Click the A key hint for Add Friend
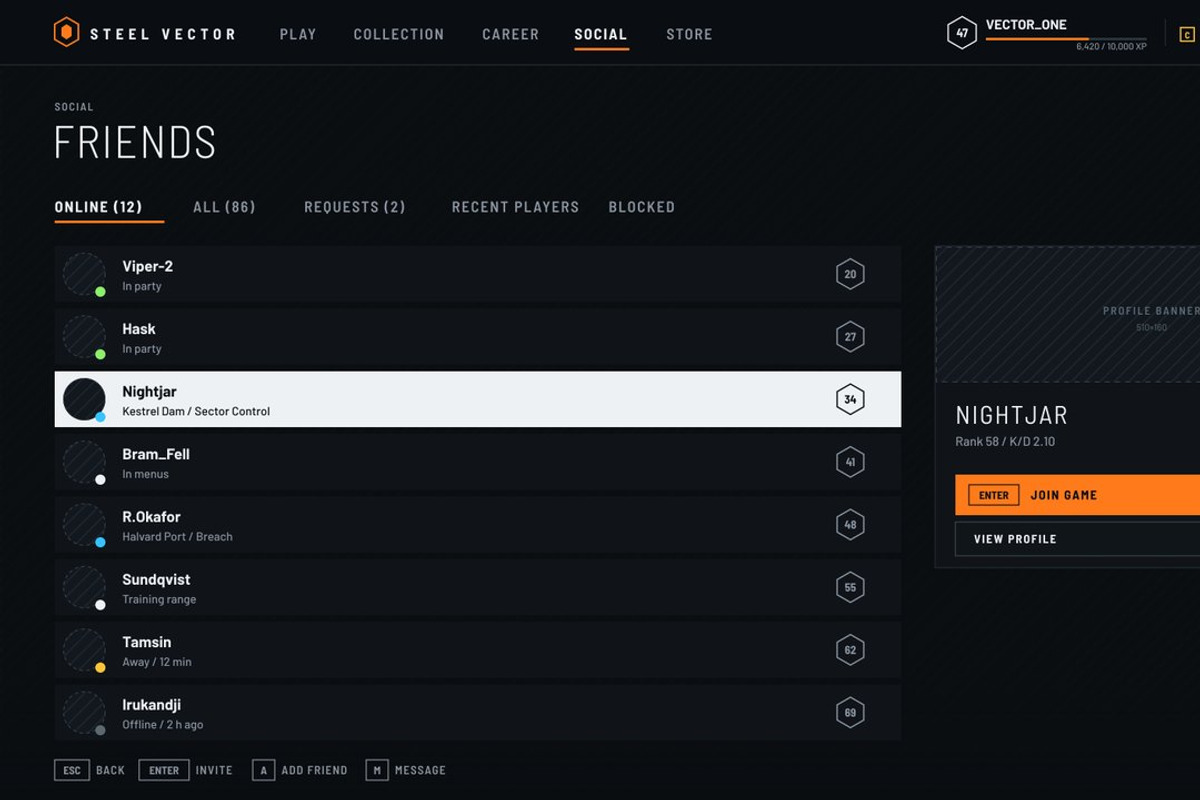 [263, 770]
